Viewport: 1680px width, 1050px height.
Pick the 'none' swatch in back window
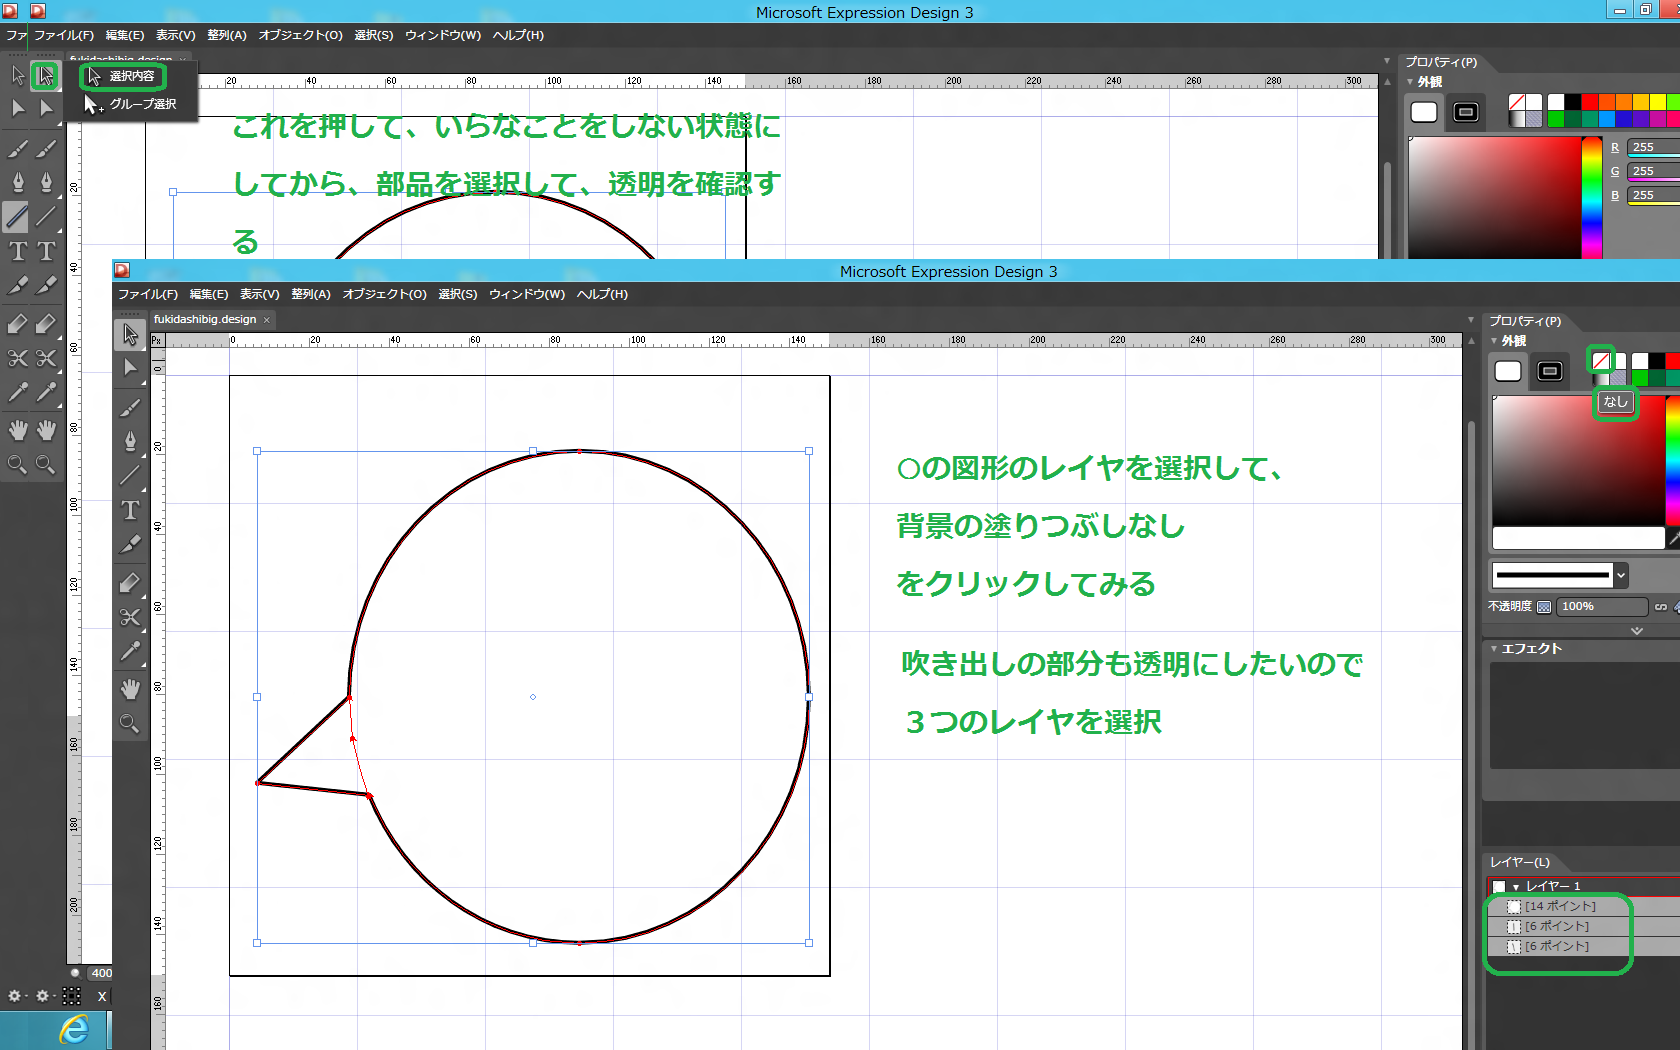click(x=1517, y=102)
